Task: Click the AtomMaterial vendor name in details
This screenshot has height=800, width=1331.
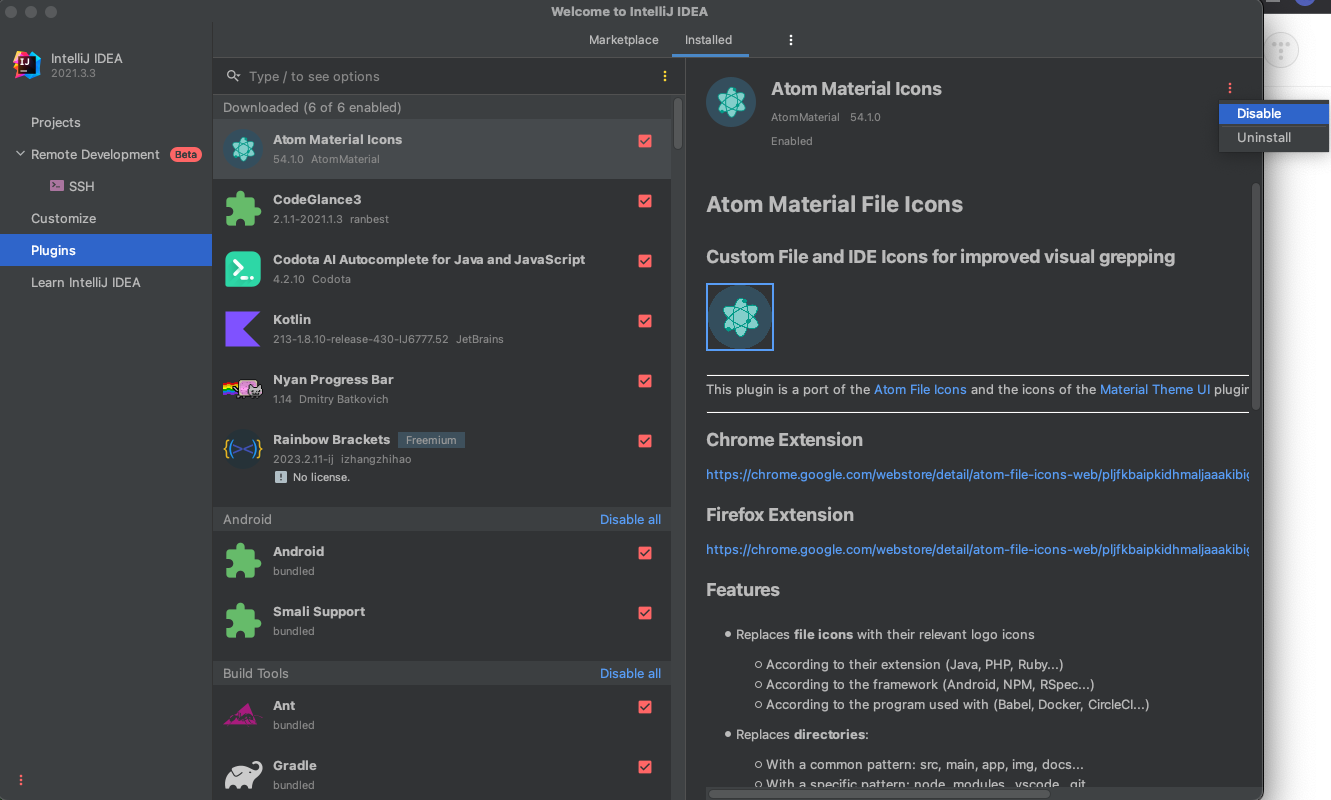Action: point(805,117)
